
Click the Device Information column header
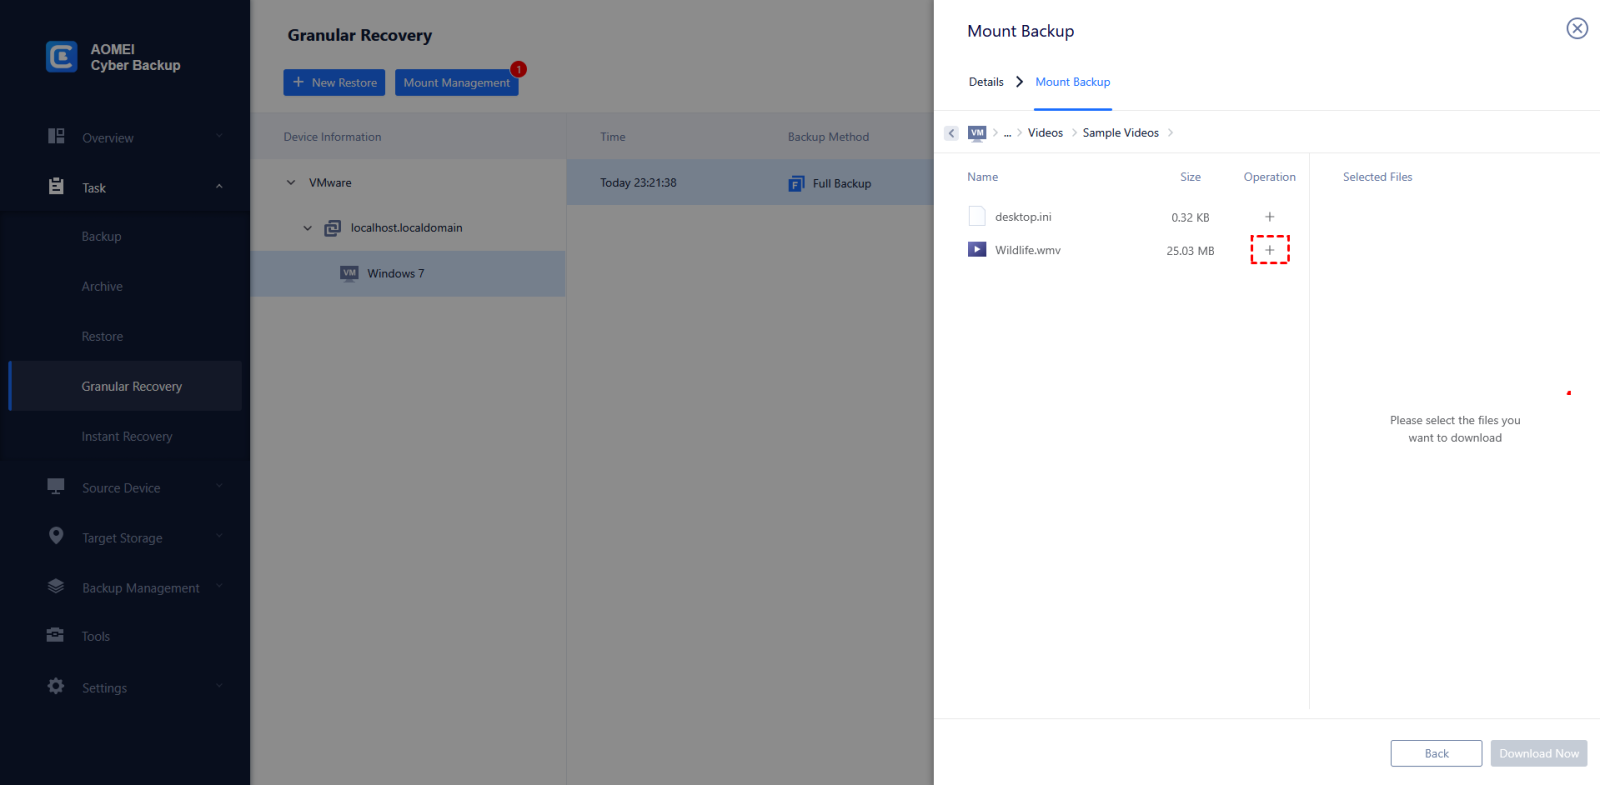click(332, 137)
